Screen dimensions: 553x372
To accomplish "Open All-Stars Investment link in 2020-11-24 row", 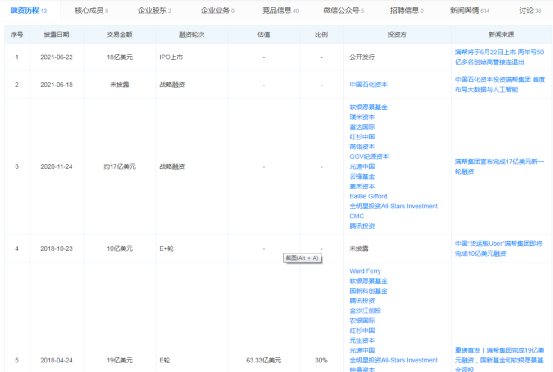I will (x=394, y=206).
